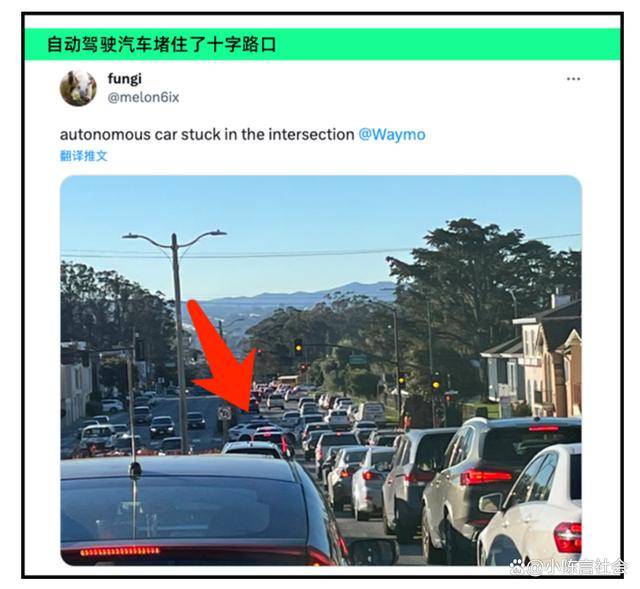Click the display name fungi
640x589 pixels.
point(124,78)
